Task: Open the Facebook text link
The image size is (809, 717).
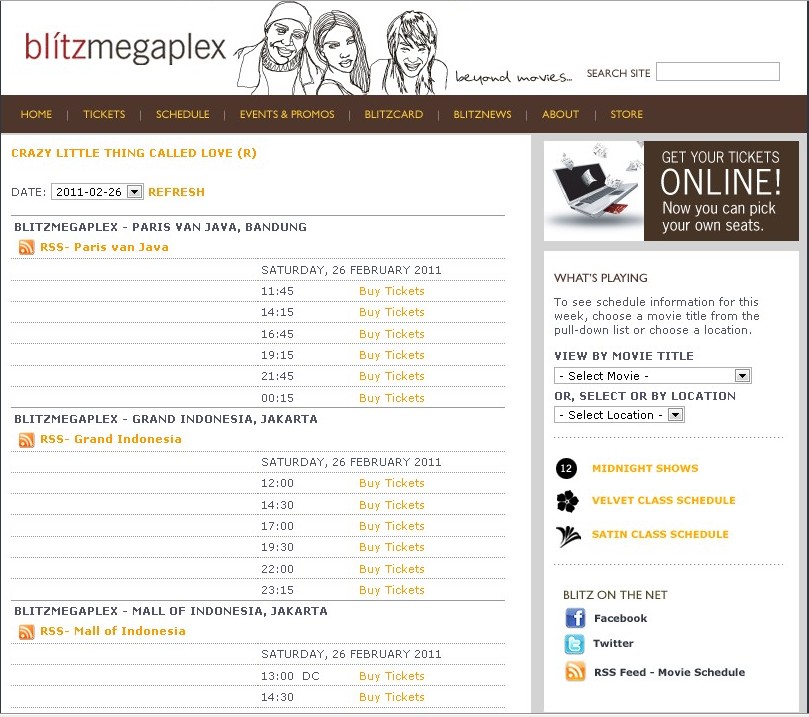Action: pyautogui.click(x=620, y=618)
